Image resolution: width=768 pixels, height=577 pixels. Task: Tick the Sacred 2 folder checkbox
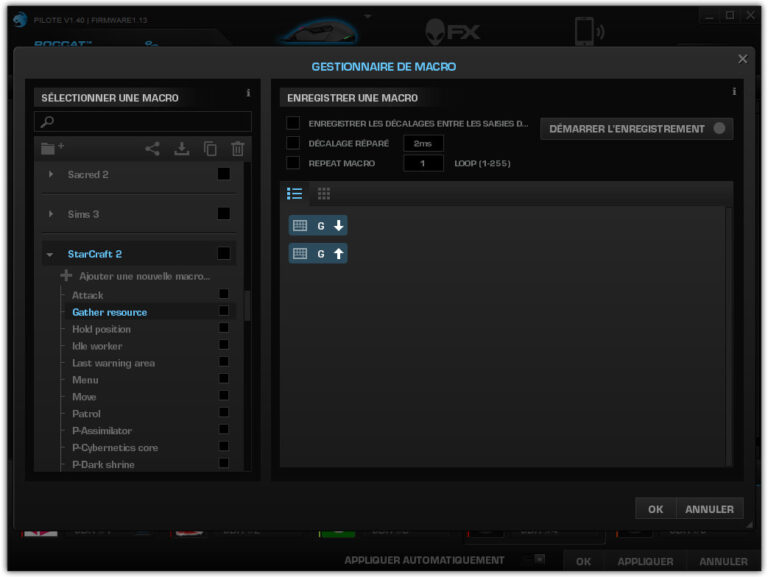point(224,174)
